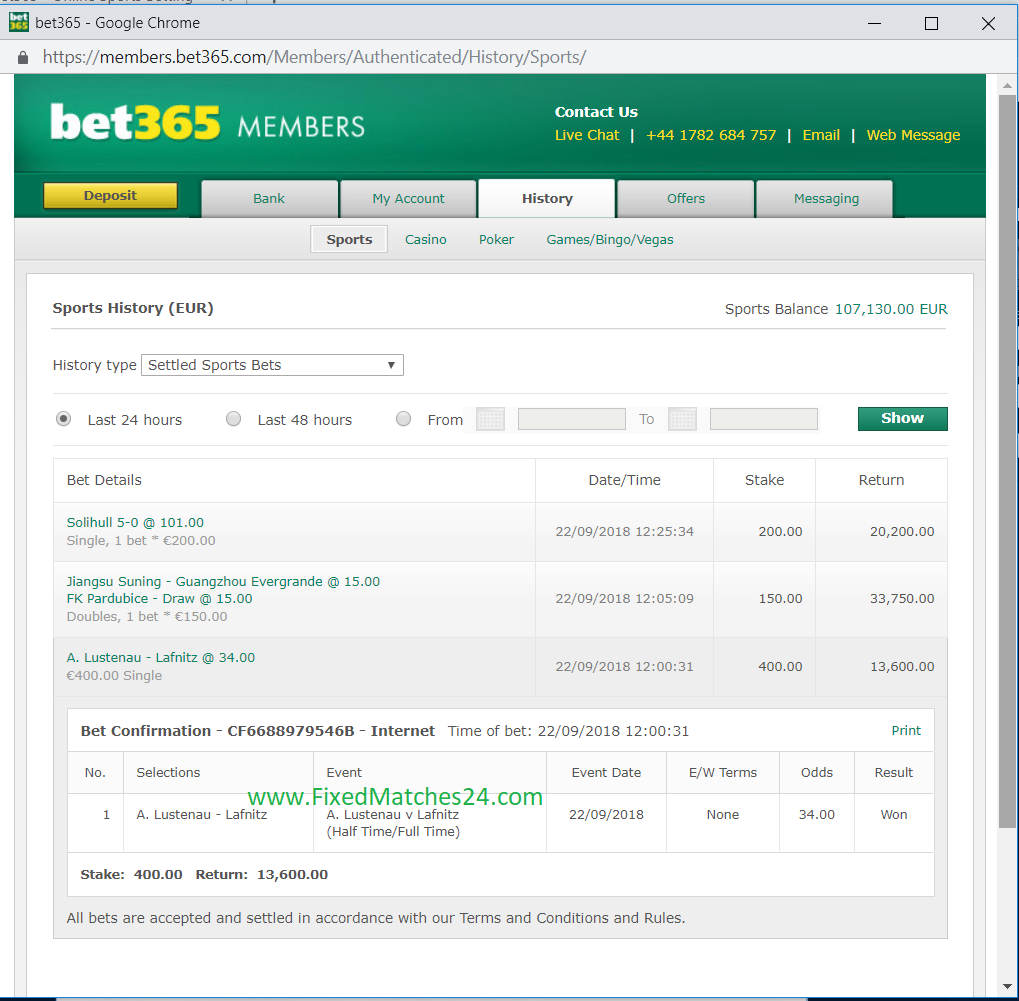
Task: Open the Jiangsu Suning - Guangzhou Evergrande bet
Action: [223, 582]
